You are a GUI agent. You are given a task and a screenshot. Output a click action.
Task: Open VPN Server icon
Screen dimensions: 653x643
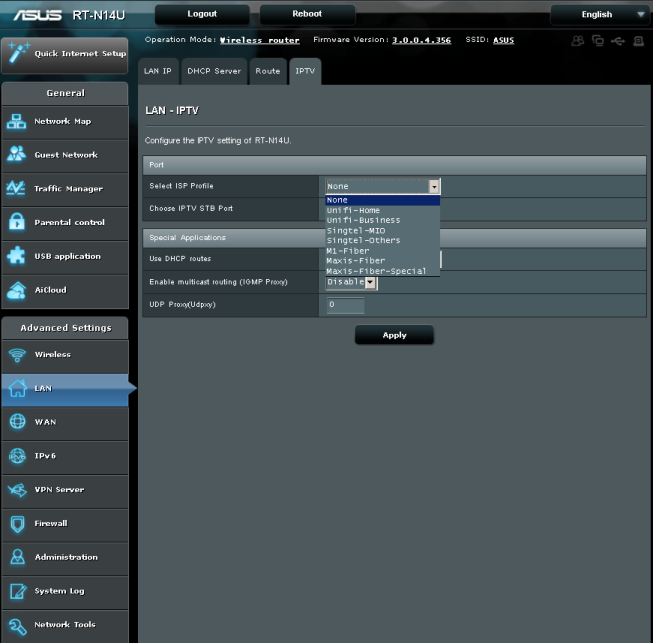coord(17,490)
